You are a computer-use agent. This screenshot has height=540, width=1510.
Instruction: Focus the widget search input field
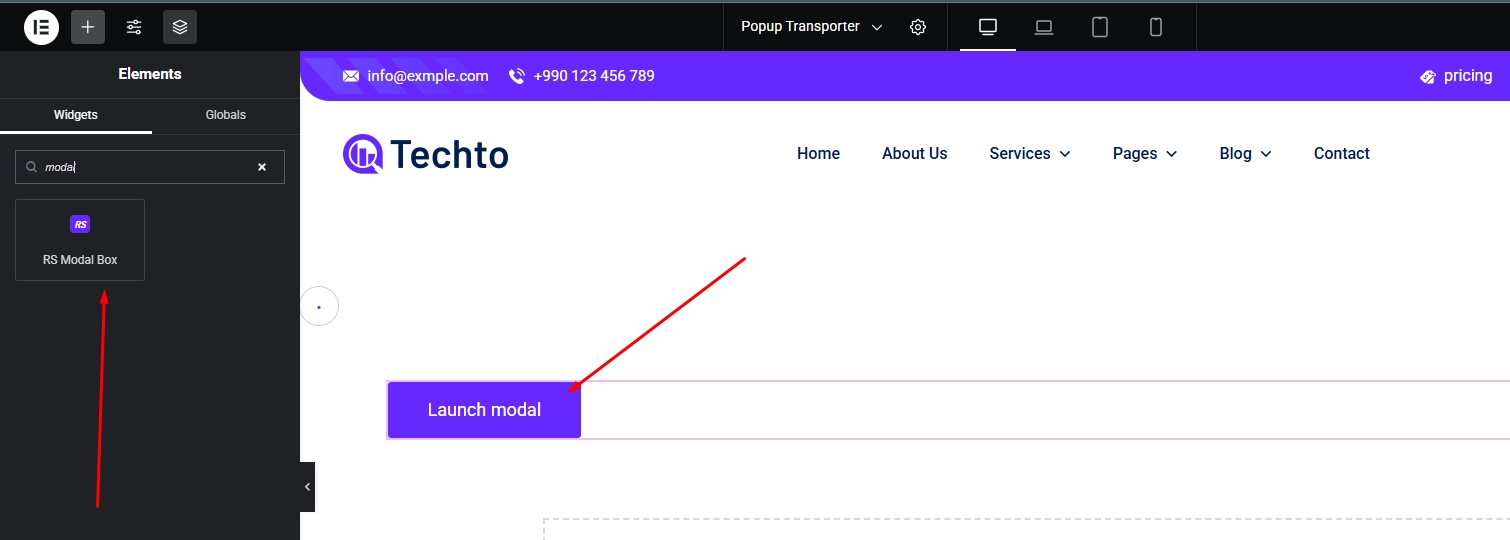coord(150,167)
